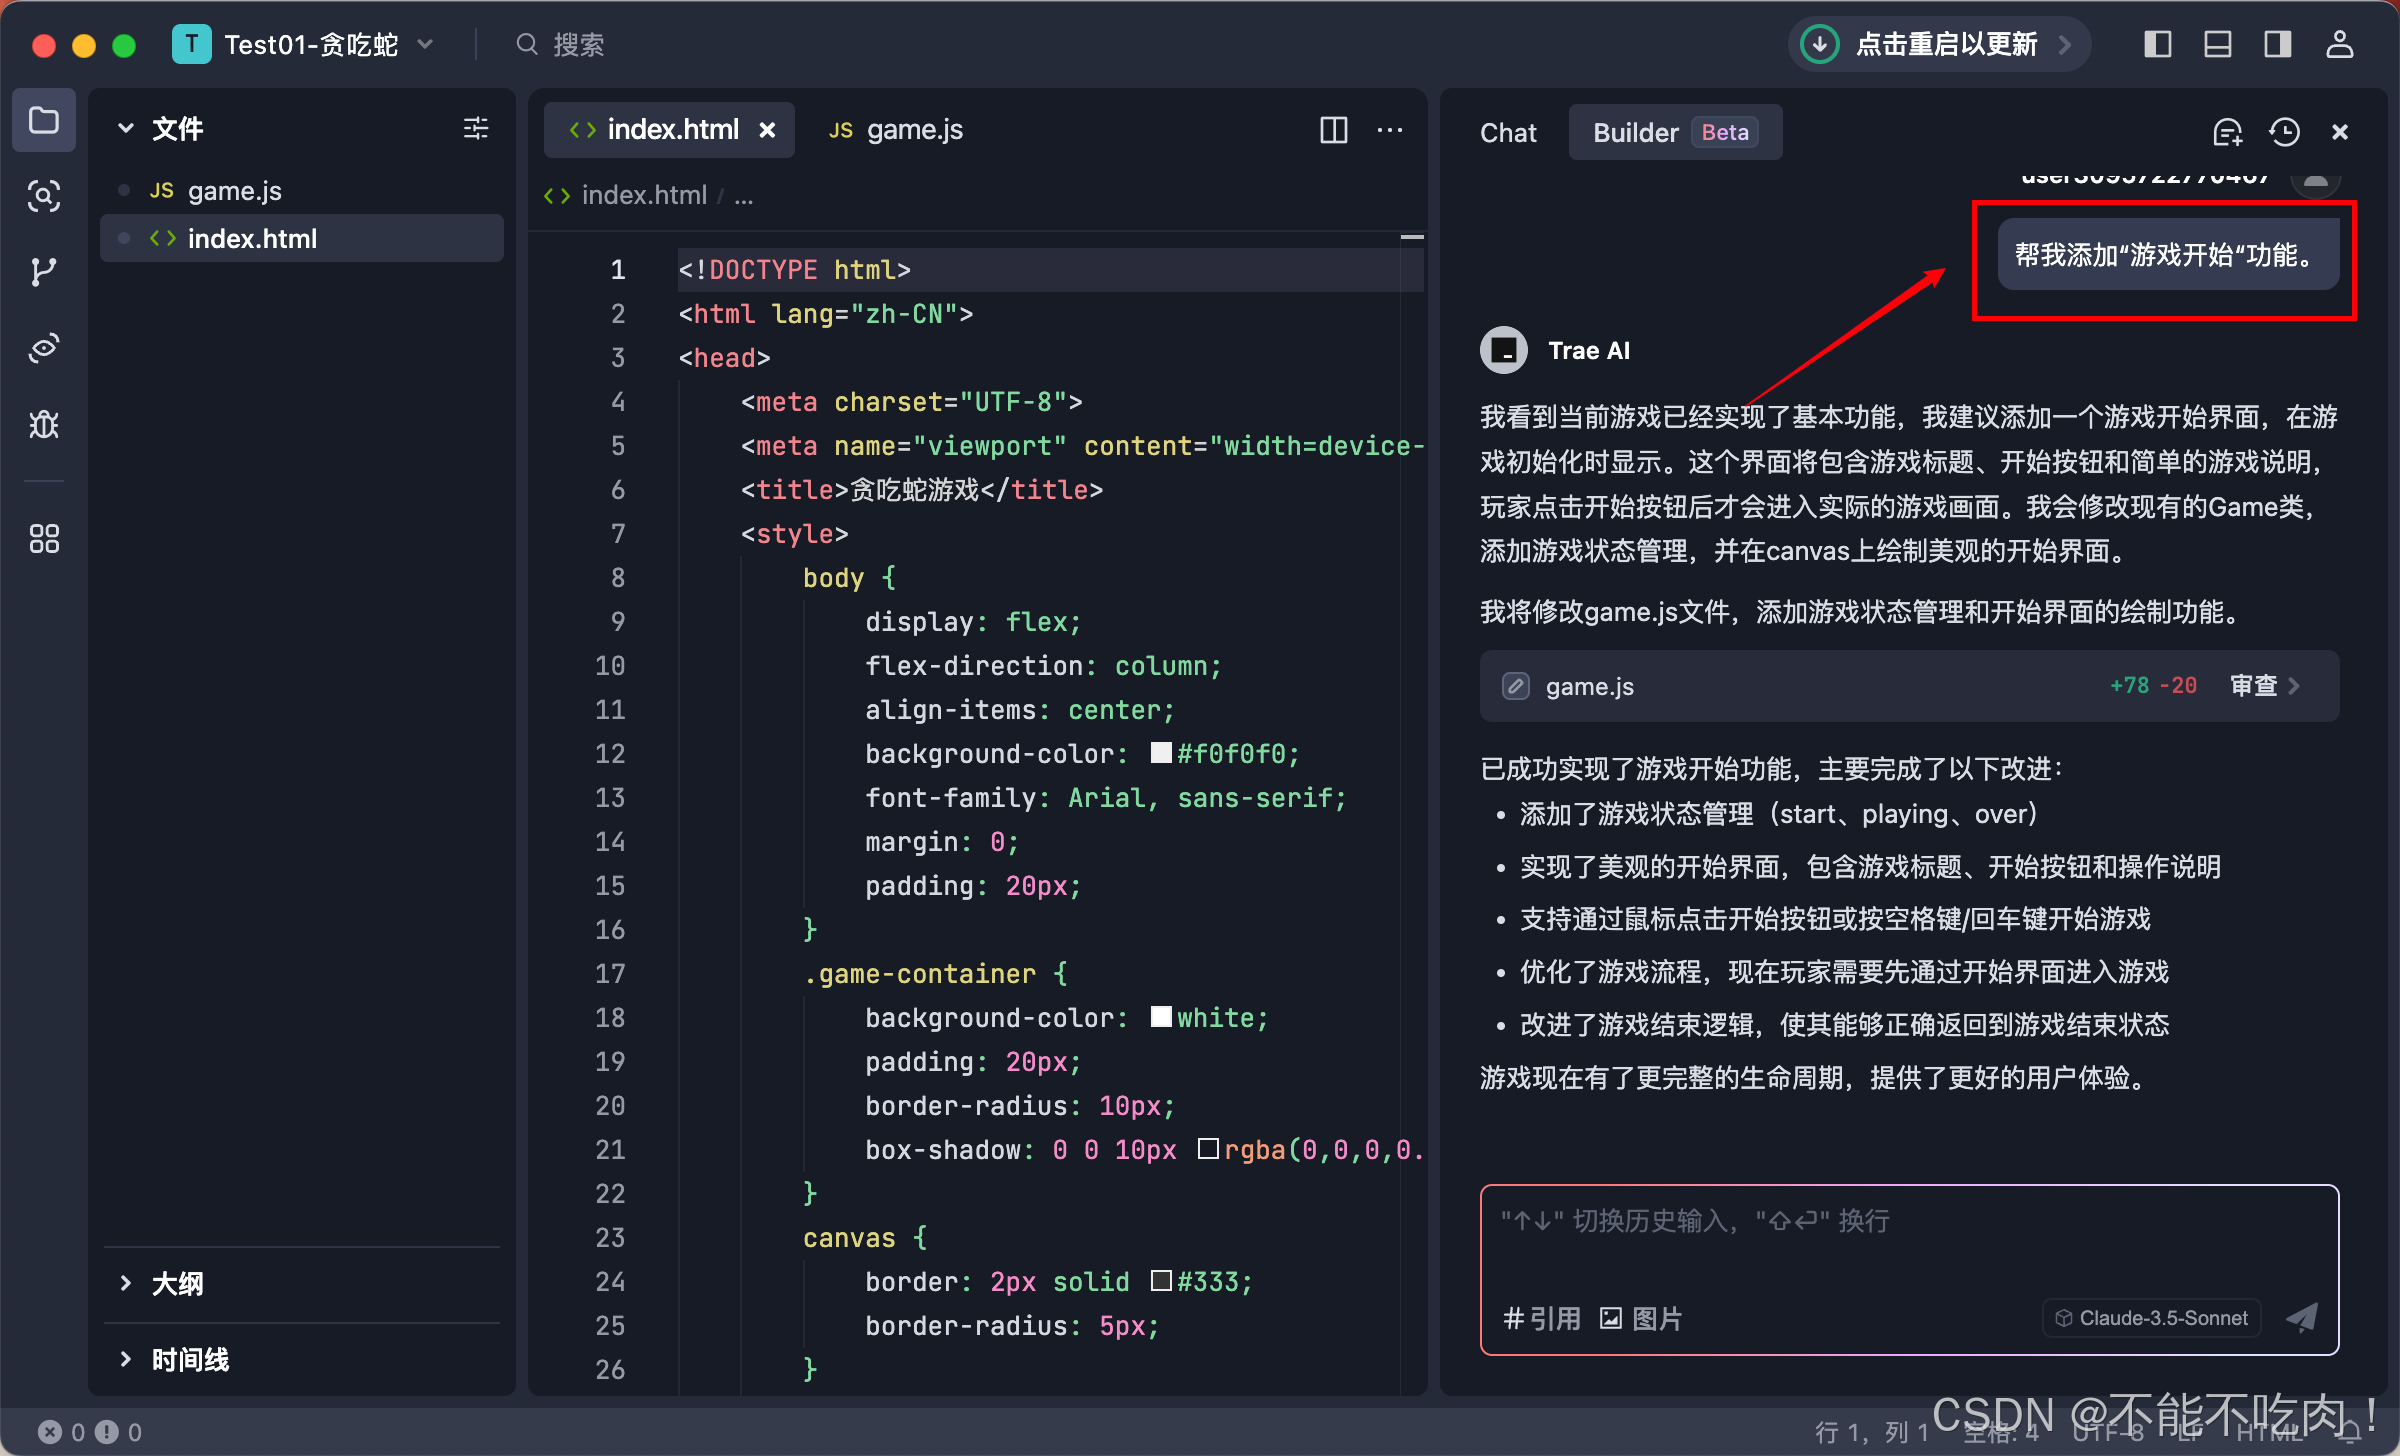Open the Test01-贪吃蛇 project dropdown
The image size is (2400, 1456).
(310, 44)
